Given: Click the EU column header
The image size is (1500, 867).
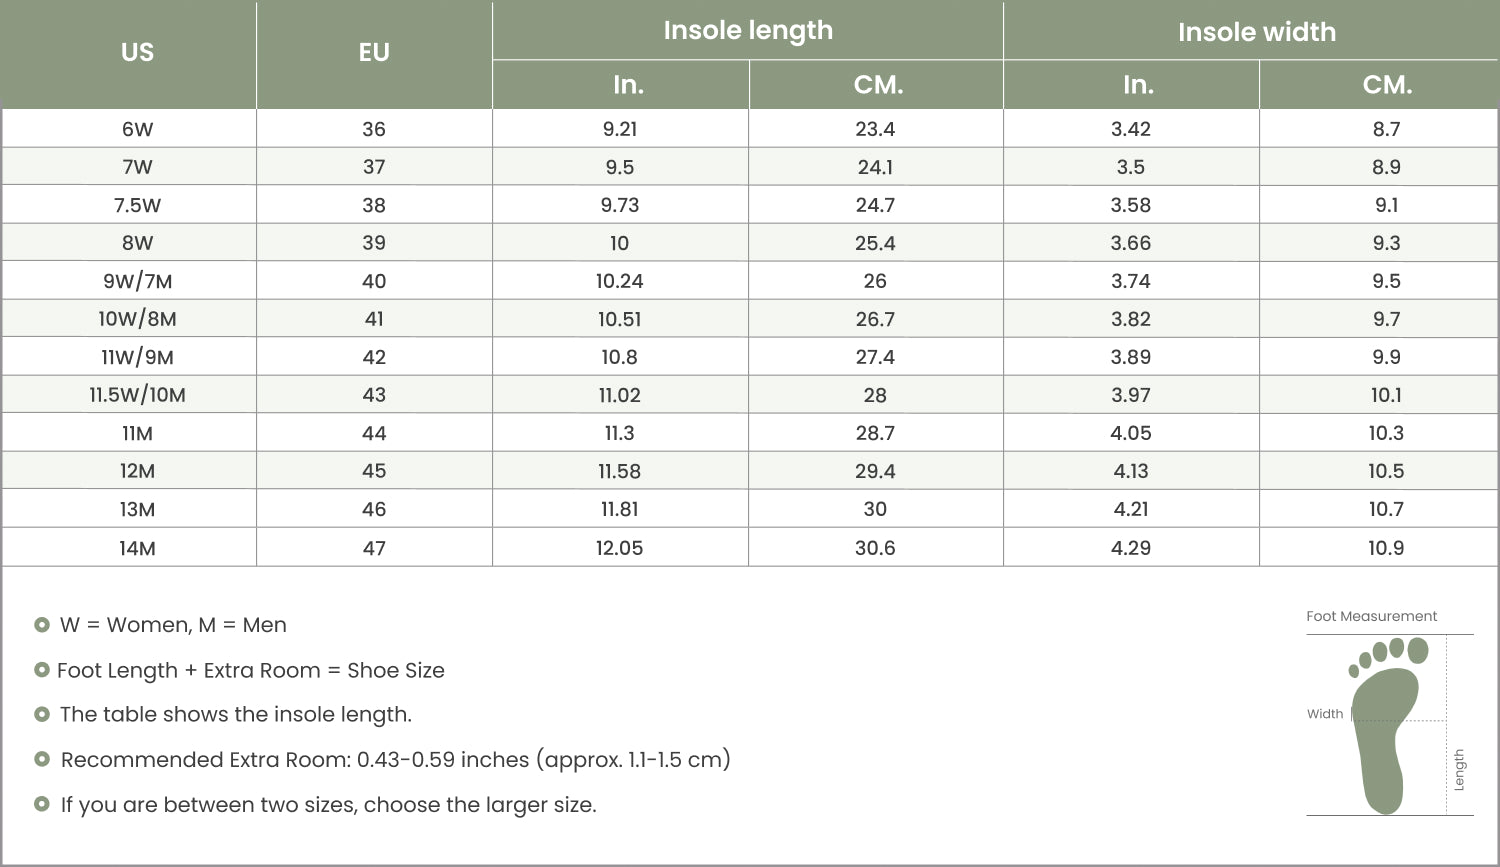Looking at the screenshot, I should [374, 53].
